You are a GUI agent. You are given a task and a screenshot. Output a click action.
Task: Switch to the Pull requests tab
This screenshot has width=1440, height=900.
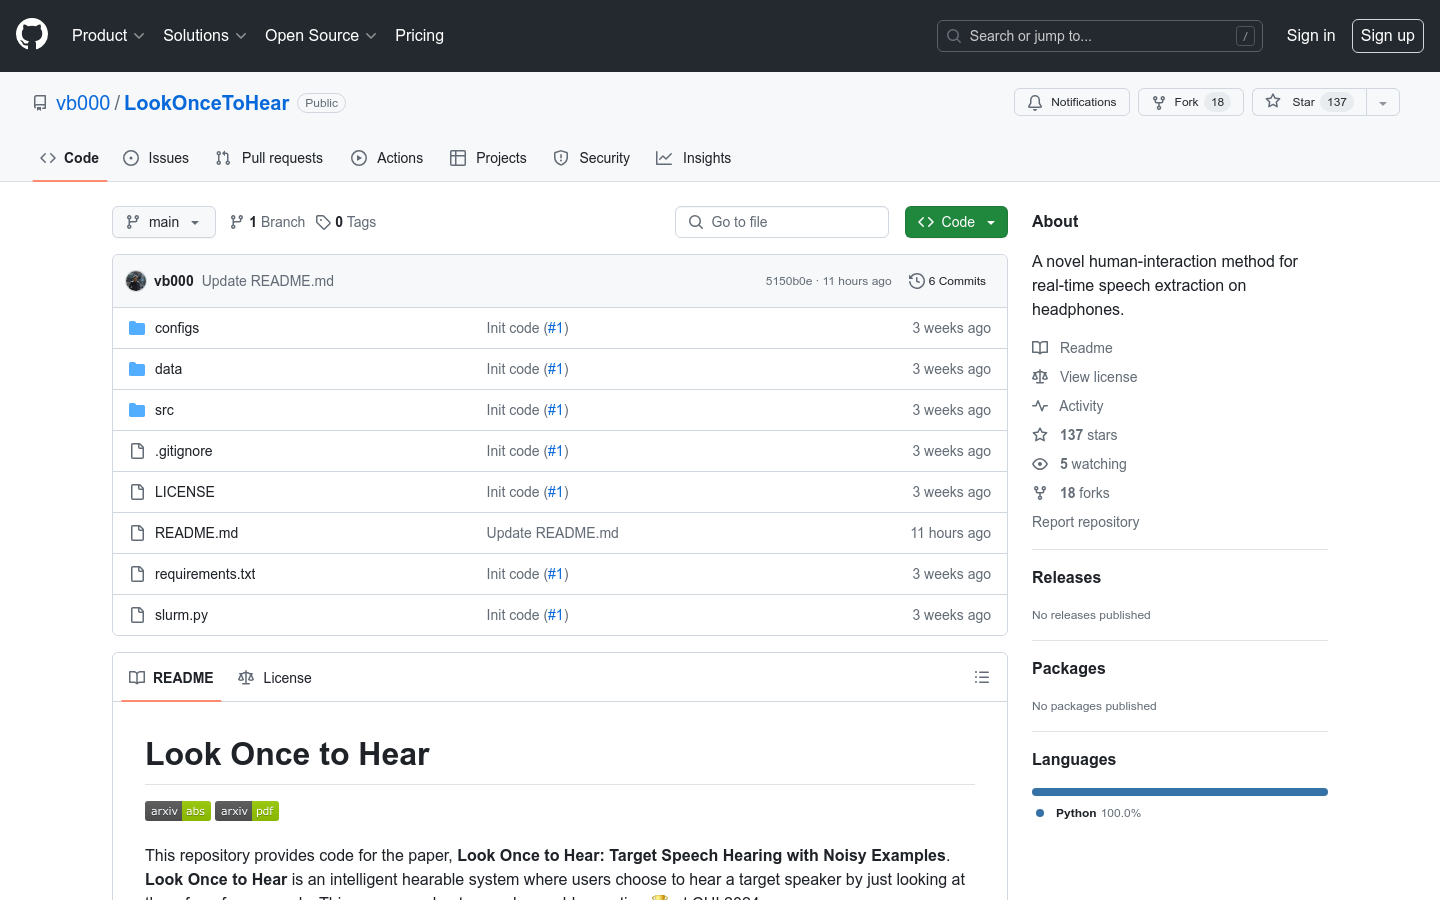269,158
